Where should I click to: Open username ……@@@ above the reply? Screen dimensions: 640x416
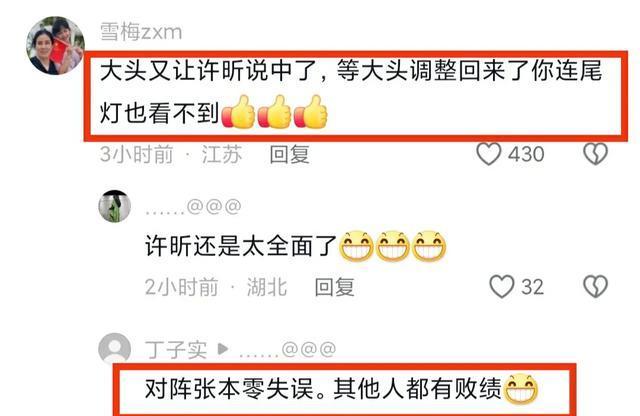coord(193,207)
